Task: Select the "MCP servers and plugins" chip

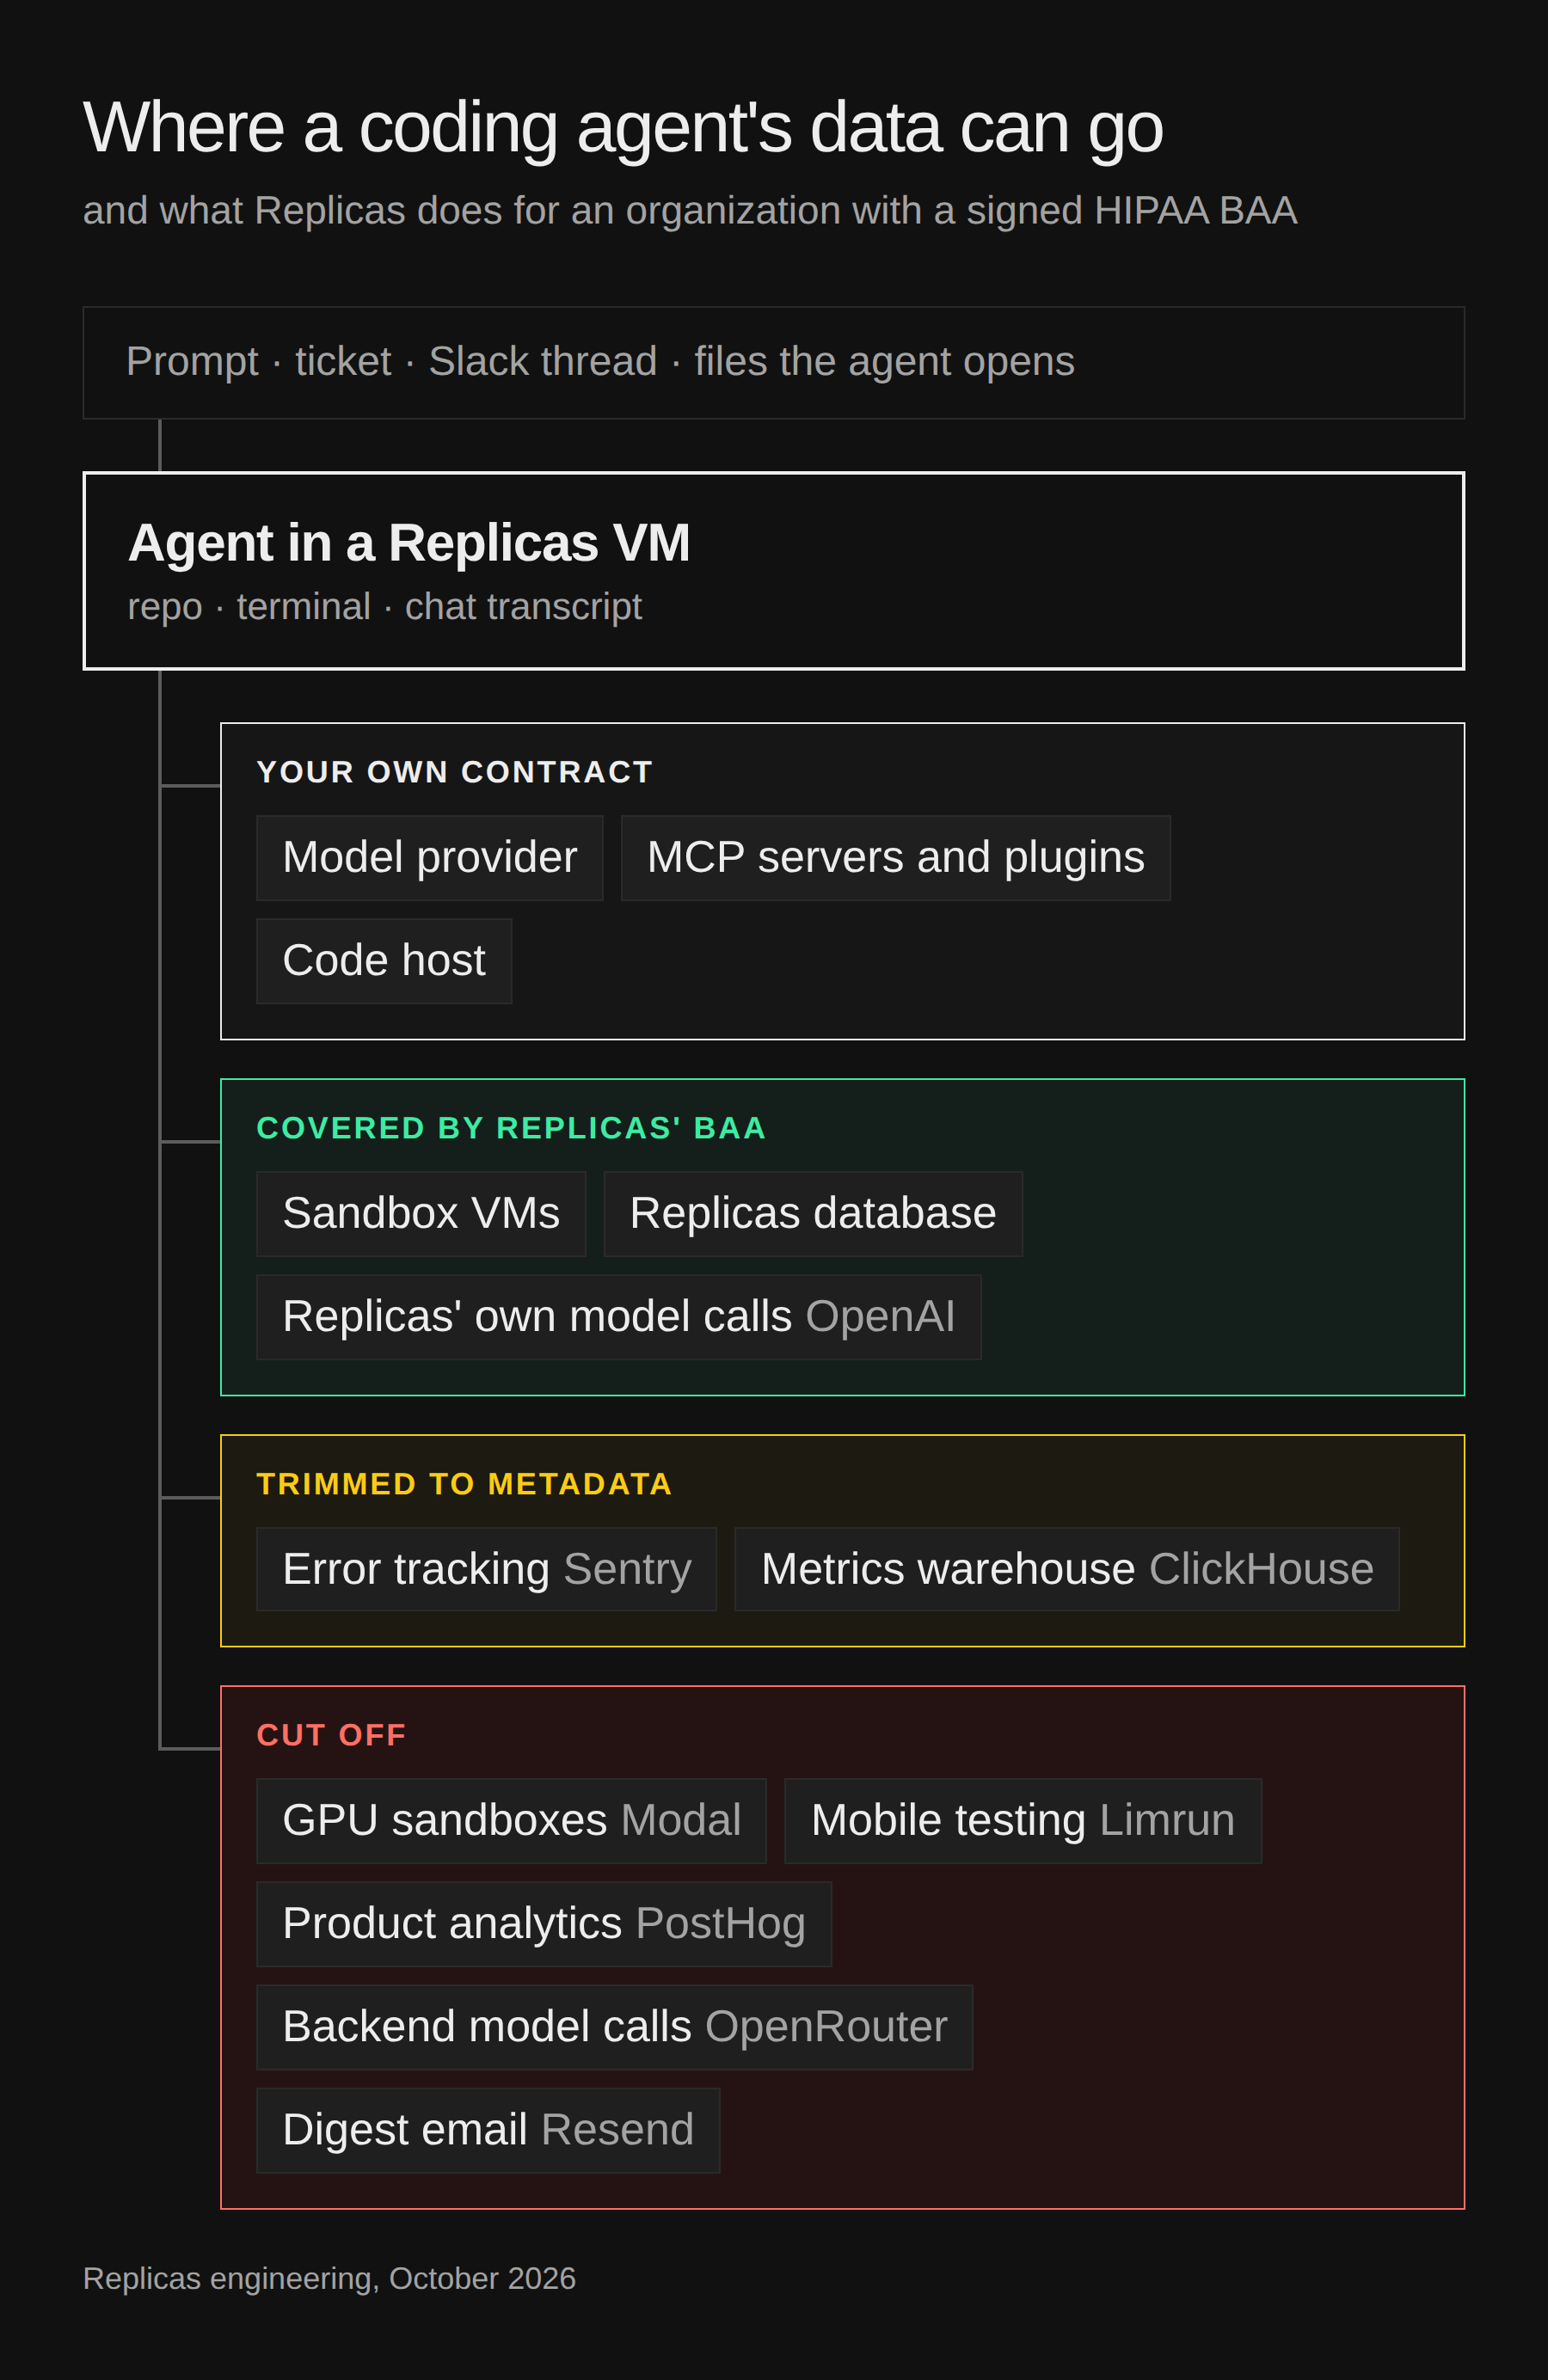Action: click(x=896, y=858)
